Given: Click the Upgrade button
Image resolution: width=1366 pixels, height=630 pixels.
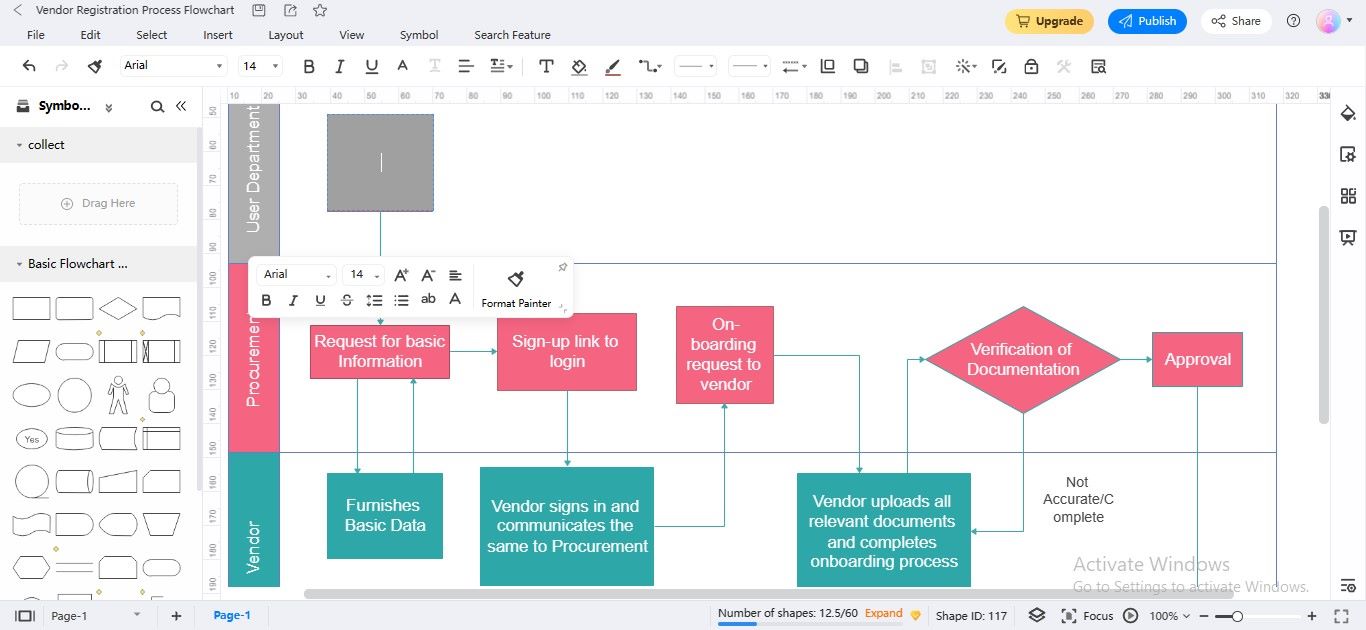Looking at the screenshot, I should click(x=1049, y=21).
